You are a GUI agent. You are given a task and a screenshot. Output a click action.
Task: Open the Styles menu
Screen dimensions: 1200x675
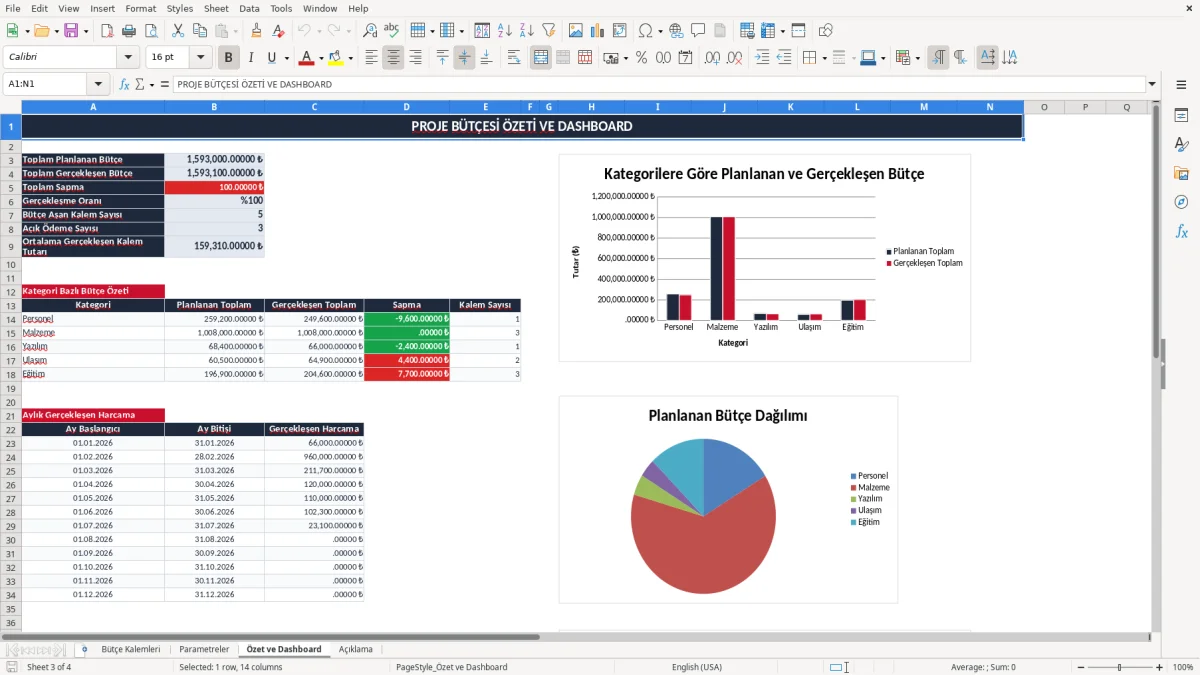click(180, 8)
